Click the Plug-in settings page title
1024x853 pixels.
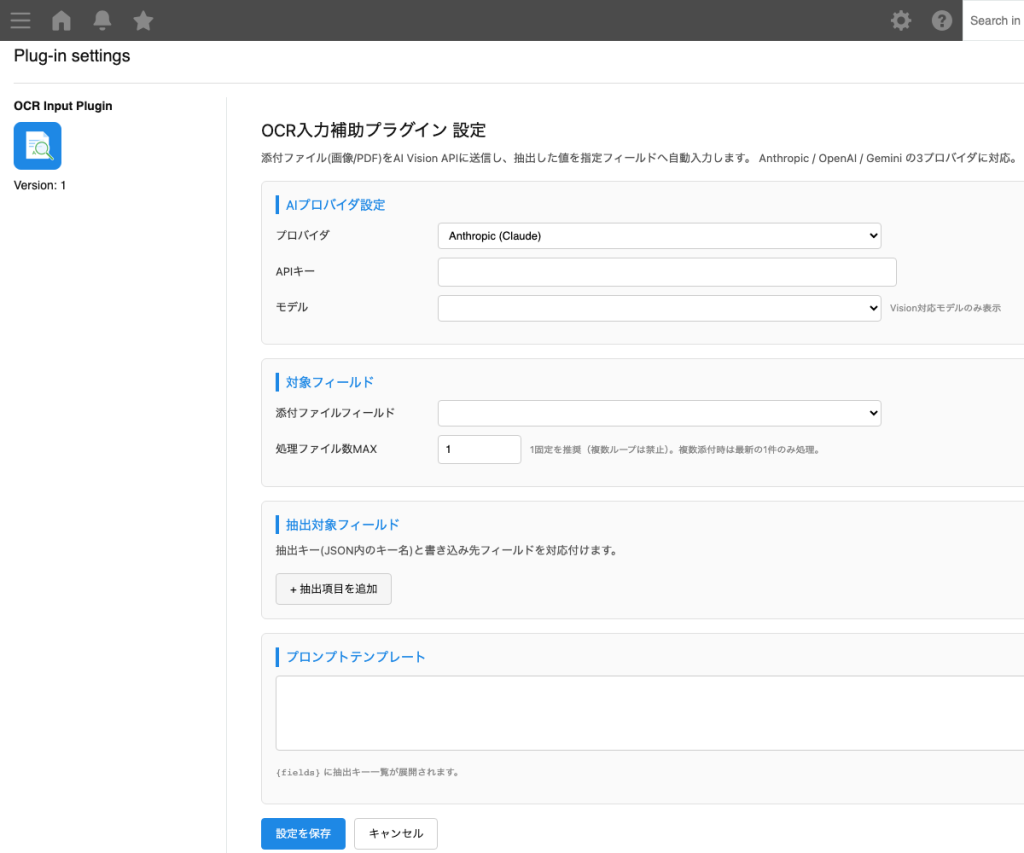click(71, 55)
